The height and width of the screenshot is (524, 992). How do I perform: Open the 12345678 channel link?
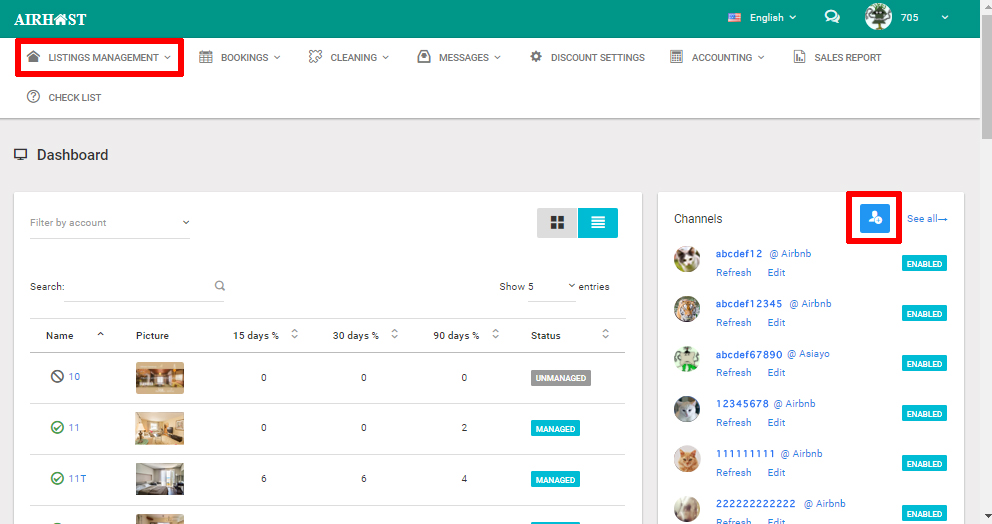pos(742,404)
